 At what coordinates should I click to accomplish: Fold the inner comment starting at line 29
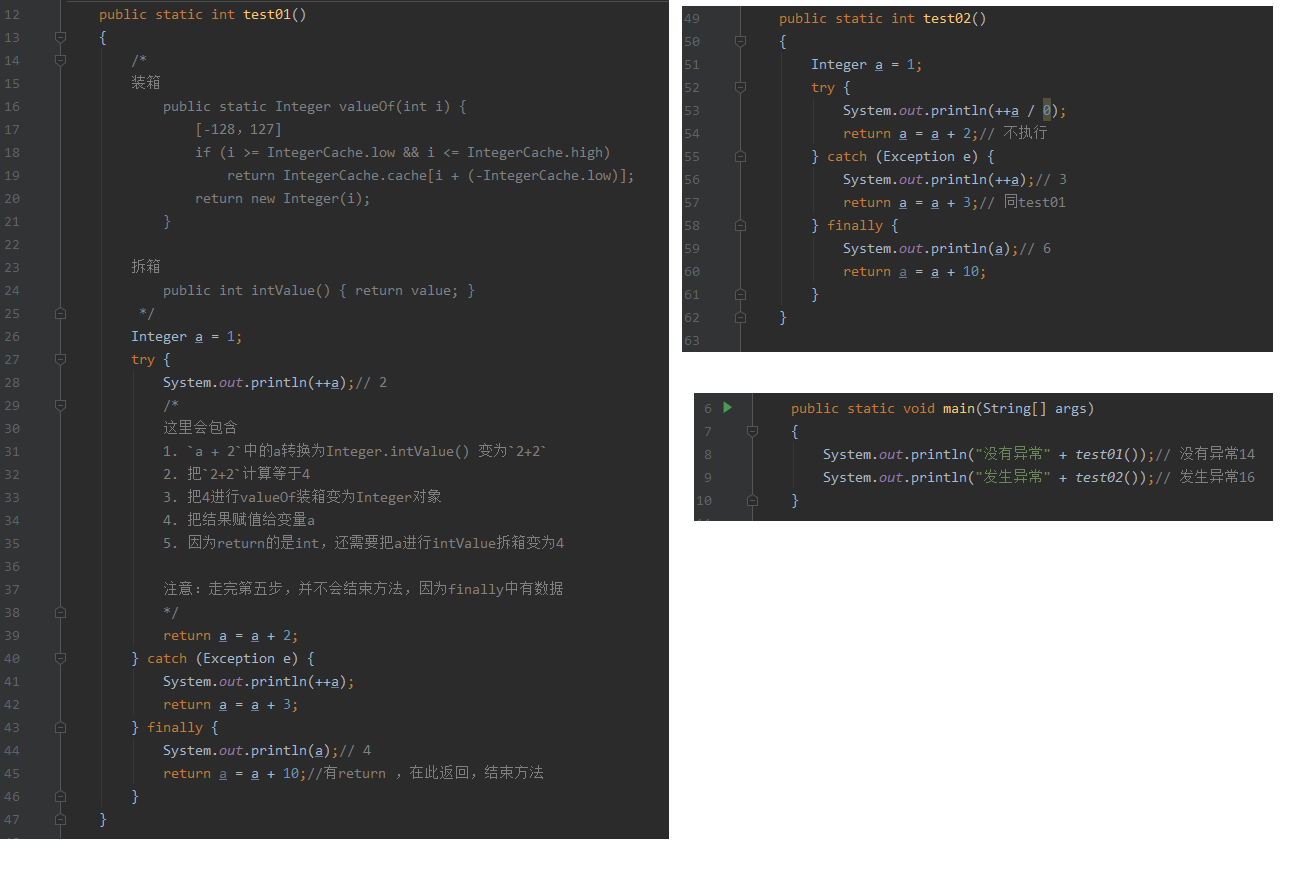pos(60,405)
